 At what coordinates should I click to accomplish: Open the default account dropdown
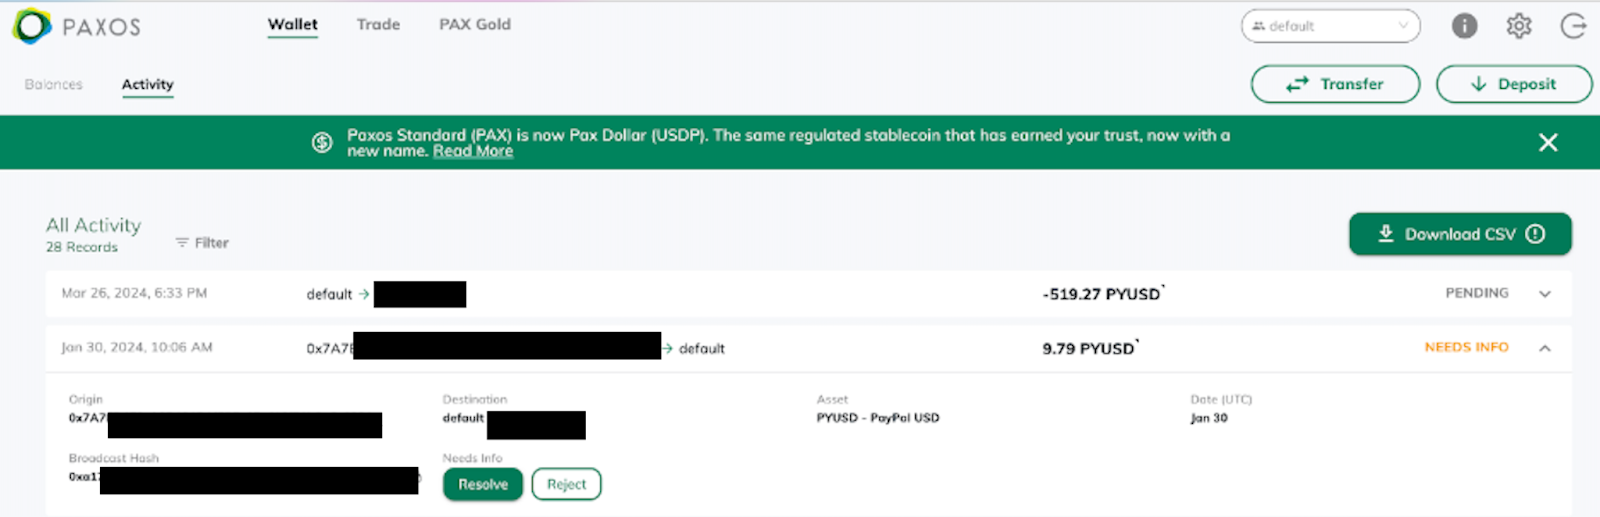pos(1331,26)
